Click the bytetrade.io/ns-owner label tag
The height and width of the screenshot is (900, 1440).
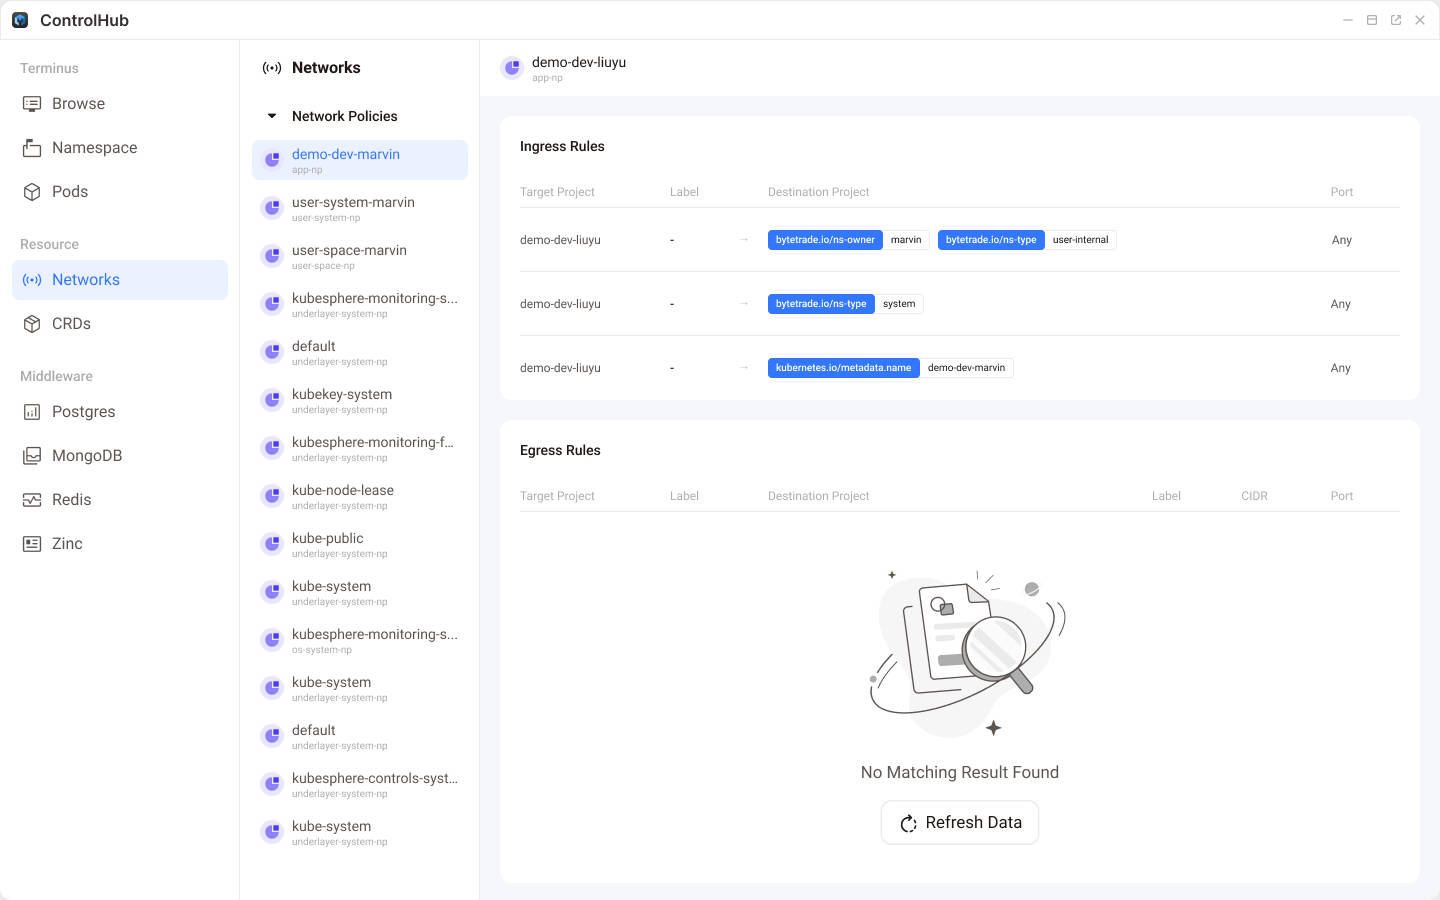pyautogui.click(x=825, y=240)
